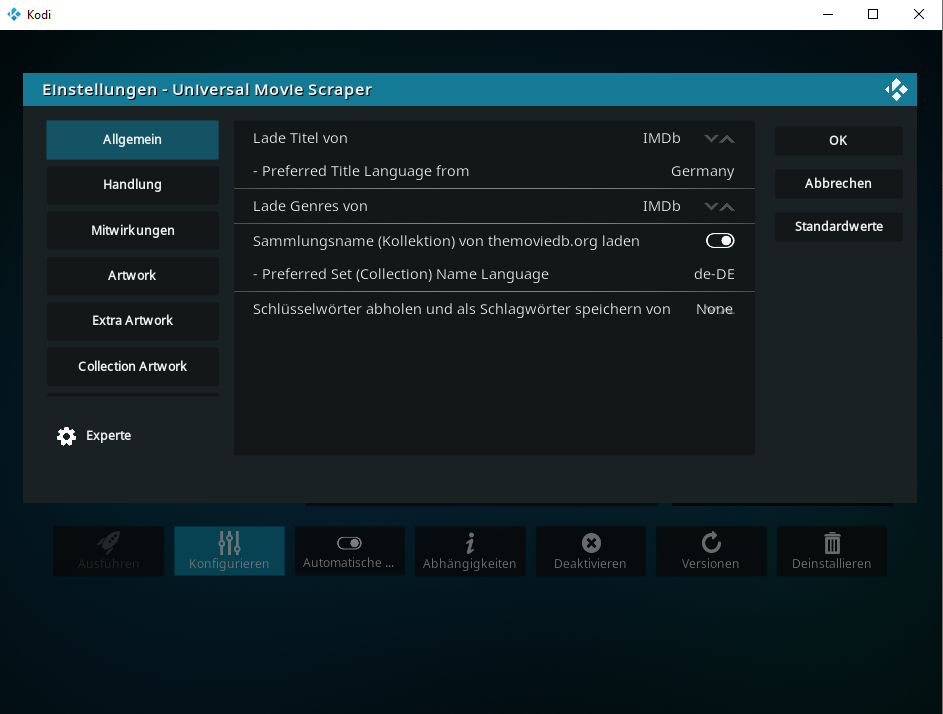
Task: Click the up arrow for Lade Titel von
Action: [x=727, y=139]
